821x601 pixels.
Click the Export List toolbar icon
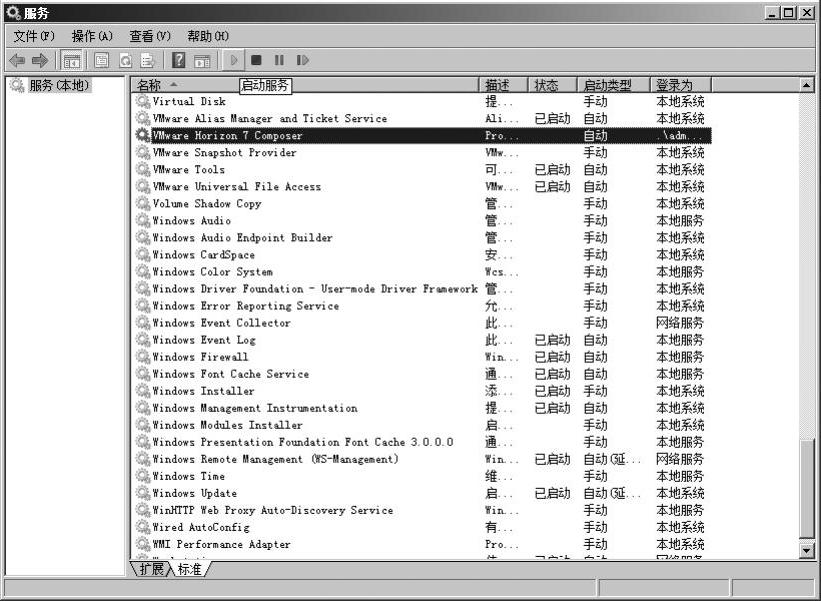[148, 61]
